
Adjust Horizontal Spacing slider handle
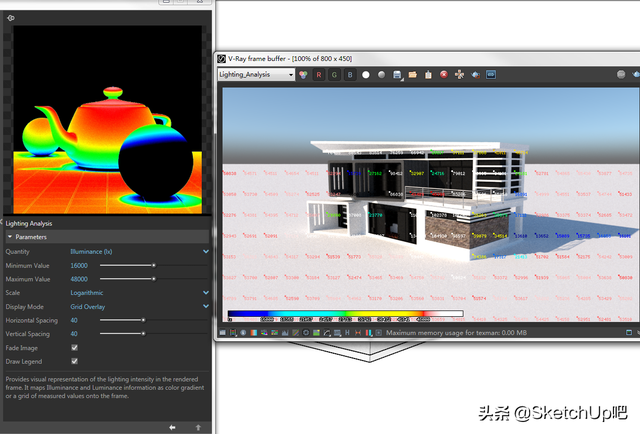point(143,320)
